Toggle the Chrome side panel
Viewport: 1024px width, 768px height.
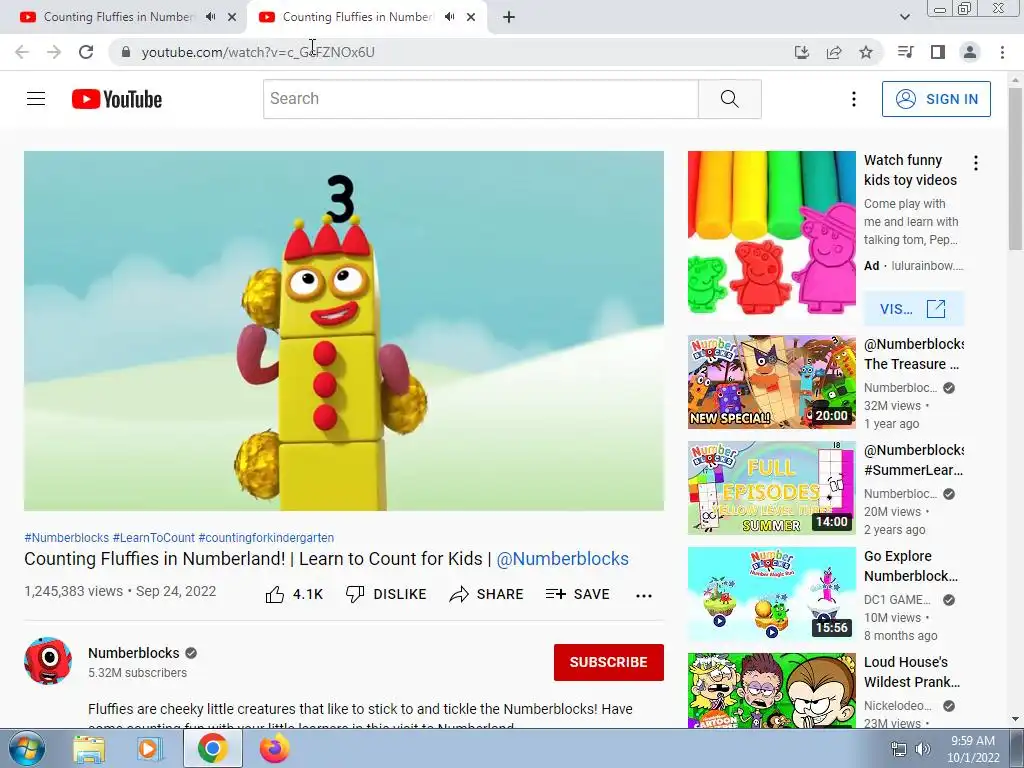click(x=938, y=52)
